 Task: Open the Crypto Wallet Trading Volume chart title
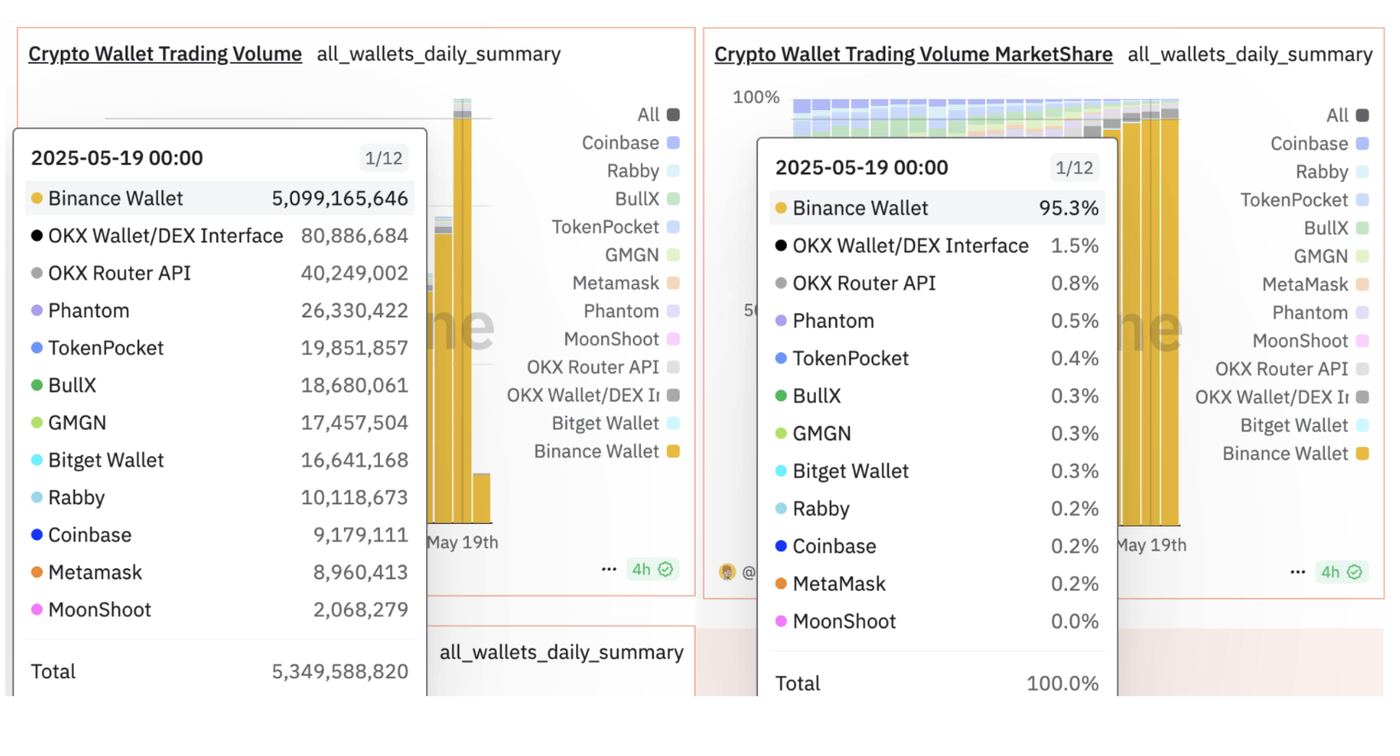tap(165, 54)
